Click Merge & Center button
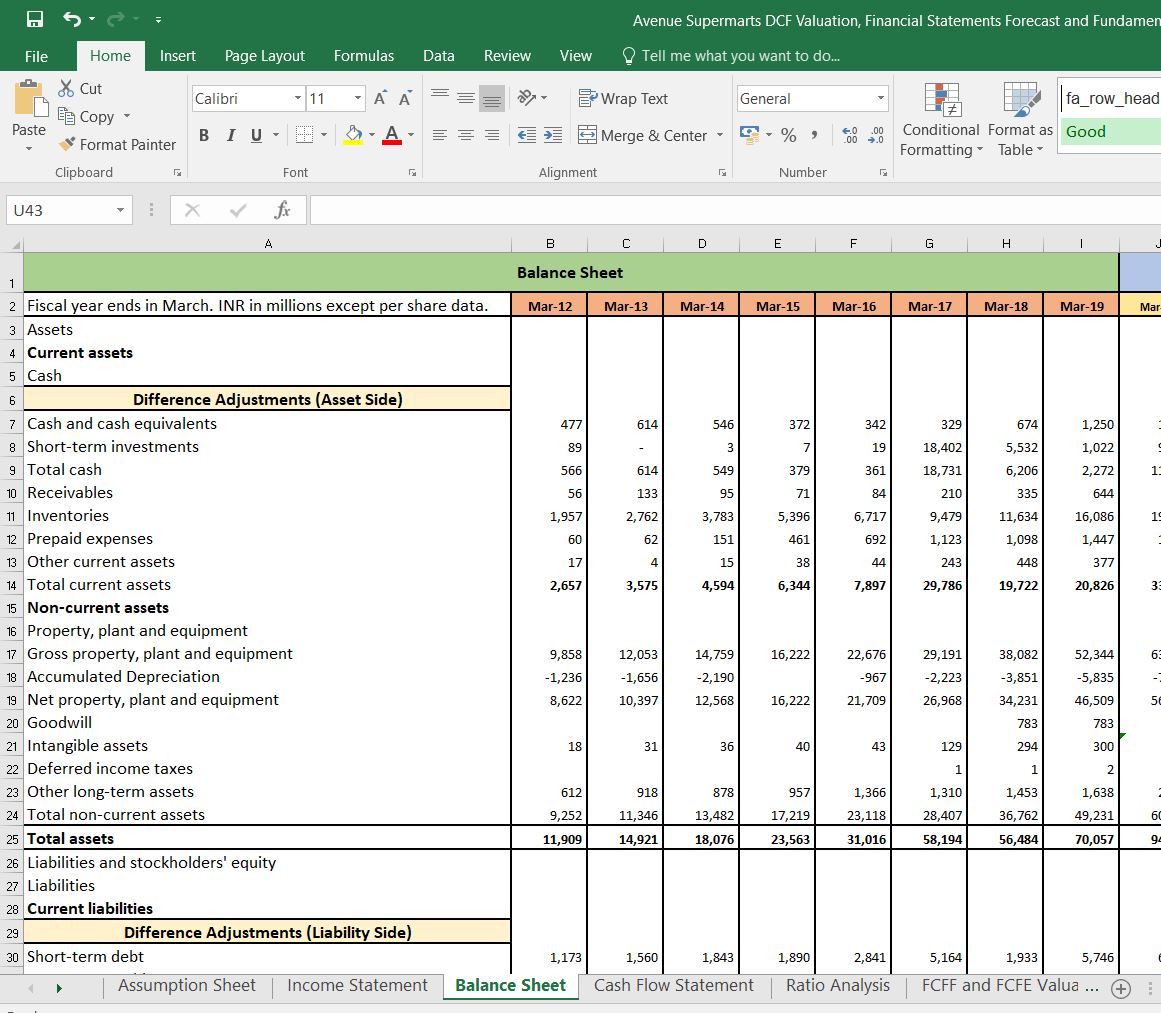1161x1013 pixels. tap(643, 136)
